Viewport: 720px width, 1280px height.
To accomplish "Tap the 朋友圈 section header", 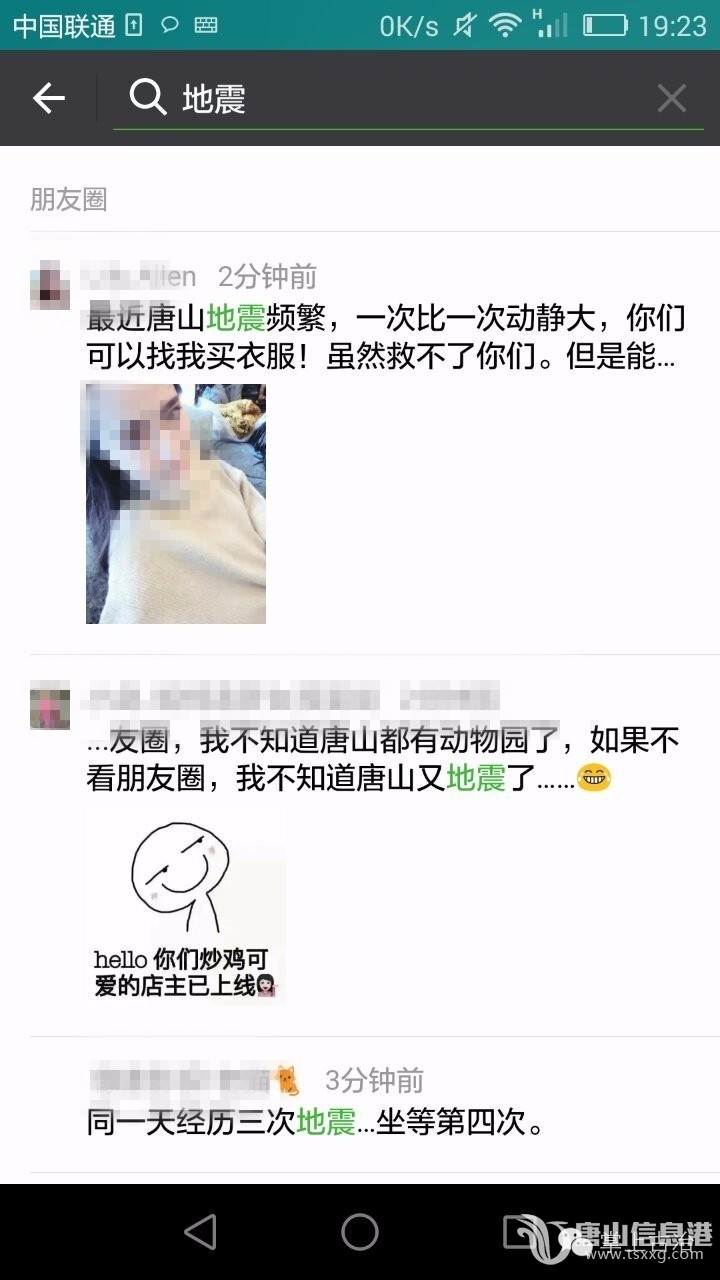I will [x=68, y=199].
